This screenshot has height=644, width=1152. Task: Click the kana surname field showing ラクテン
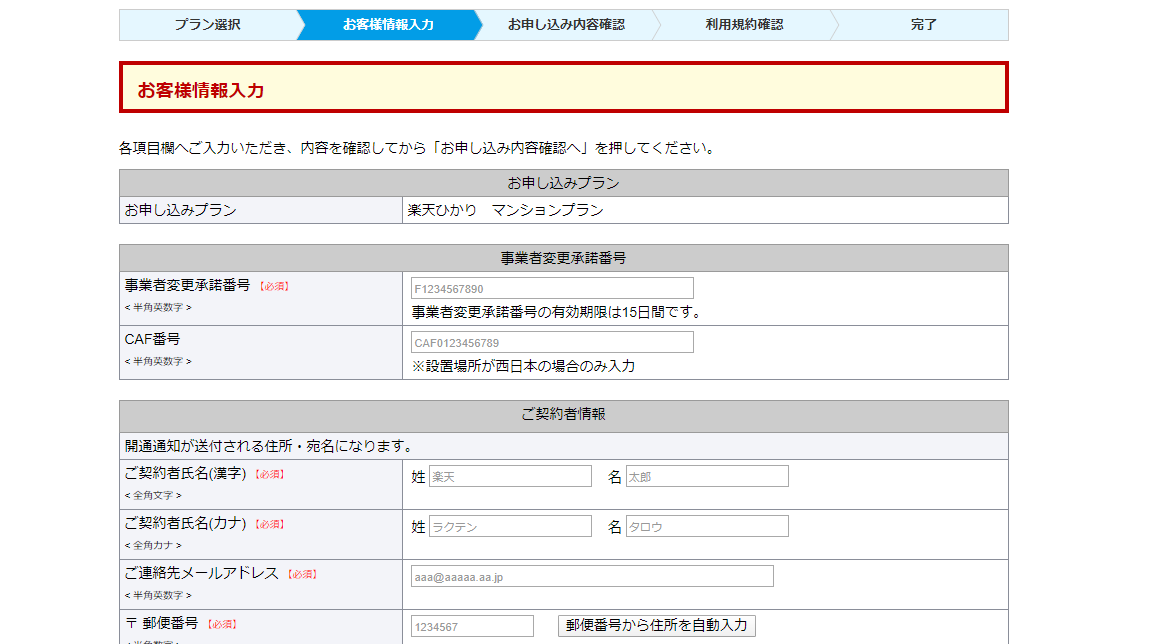510,527
